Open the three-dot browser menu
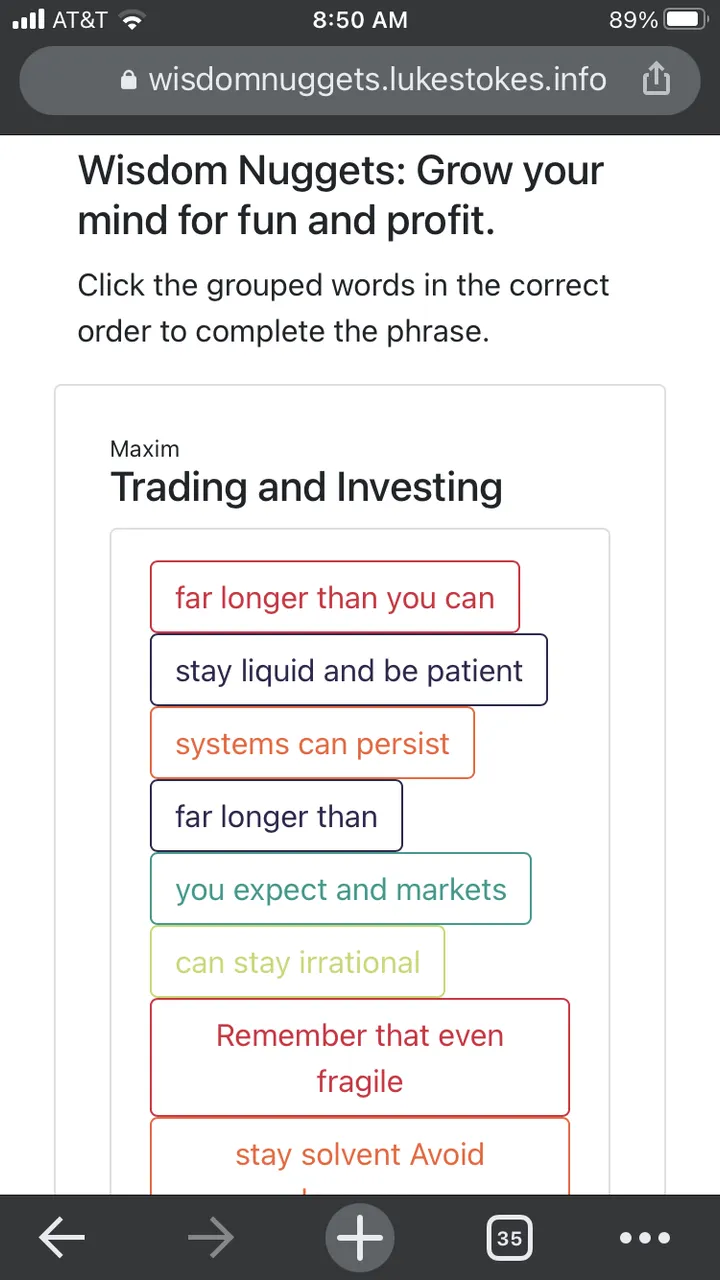720x1280 pixels. (x=646, y=1238)
